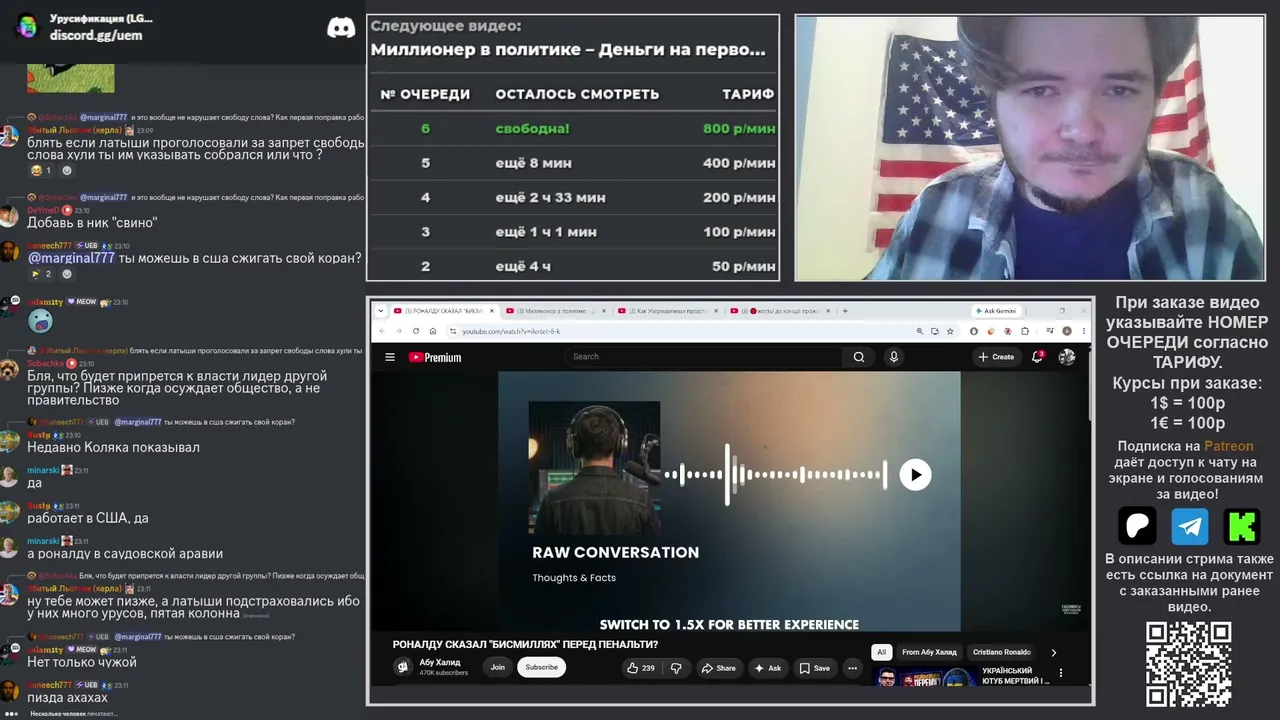The height and width of the screenshot is (720, 1280).
Task: Click the browser zoom magnifier icon
Action: [x=920, y=331]
